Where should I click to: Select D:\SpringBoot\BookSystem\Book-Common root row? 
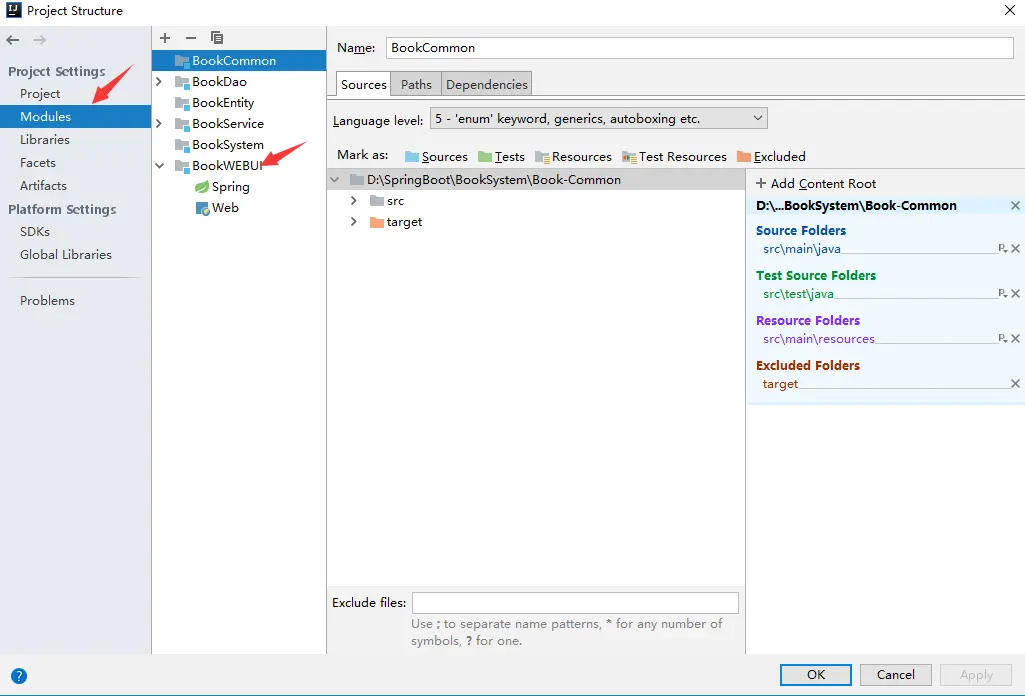536,180
